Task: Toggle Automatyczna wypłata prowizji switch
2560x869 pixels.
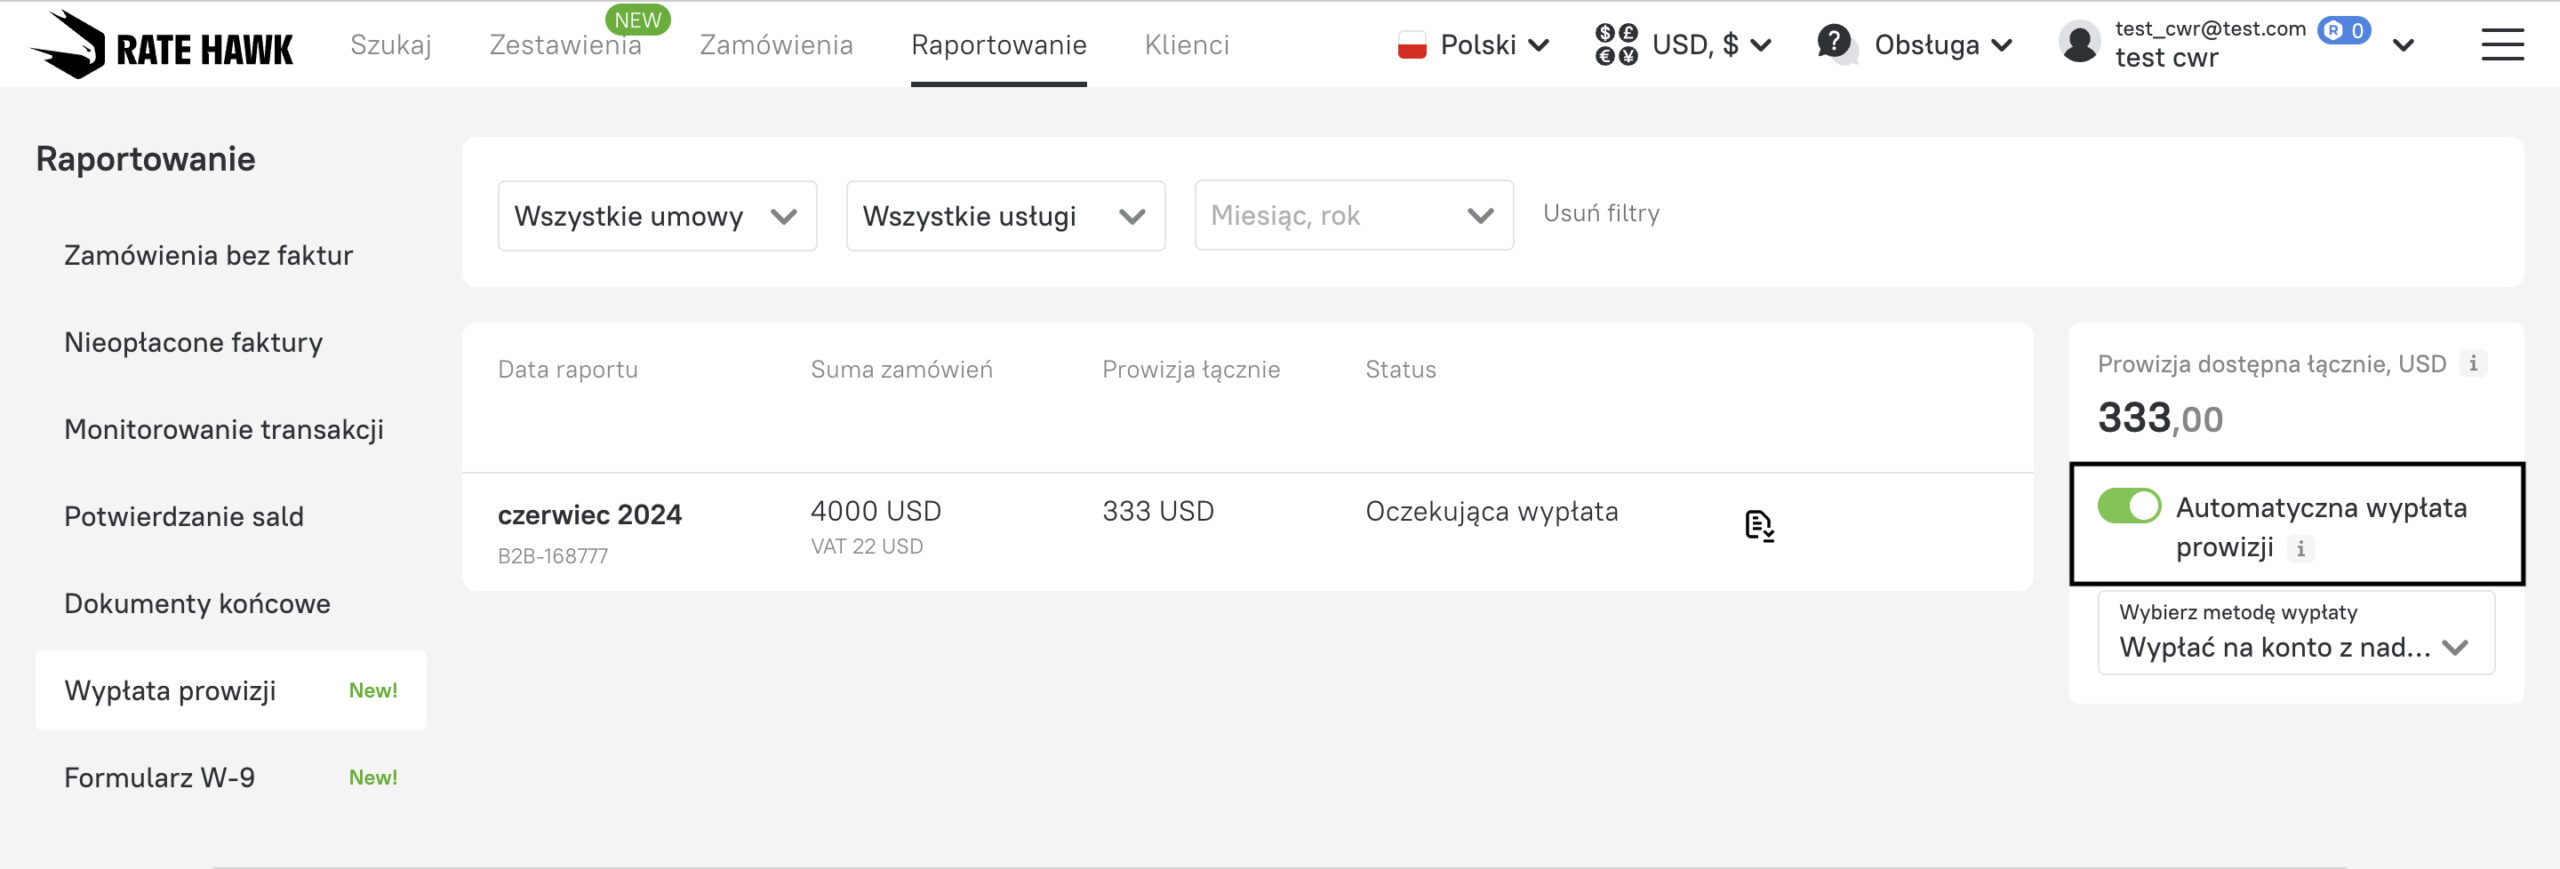Action: coord(2129,507)
